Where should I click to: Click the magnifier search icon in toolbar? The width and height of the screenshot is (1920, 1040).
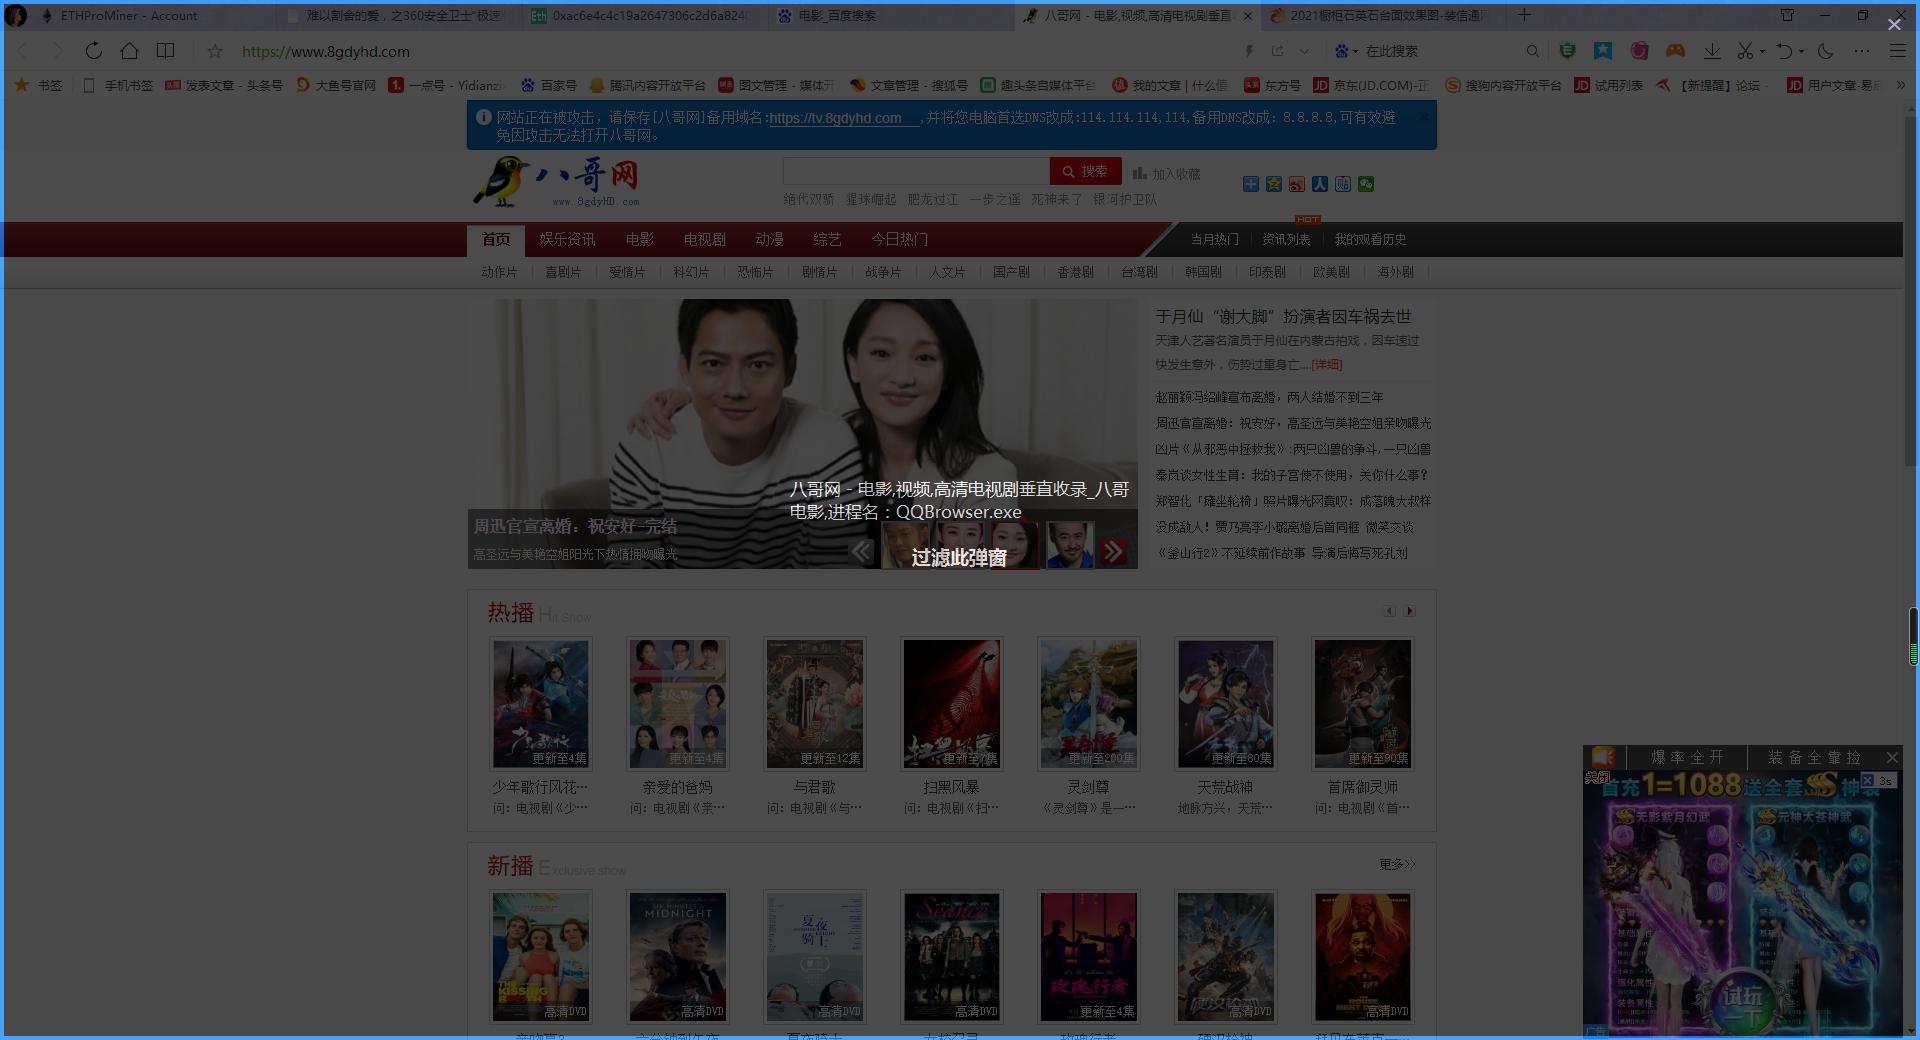tap(1532, 51)
